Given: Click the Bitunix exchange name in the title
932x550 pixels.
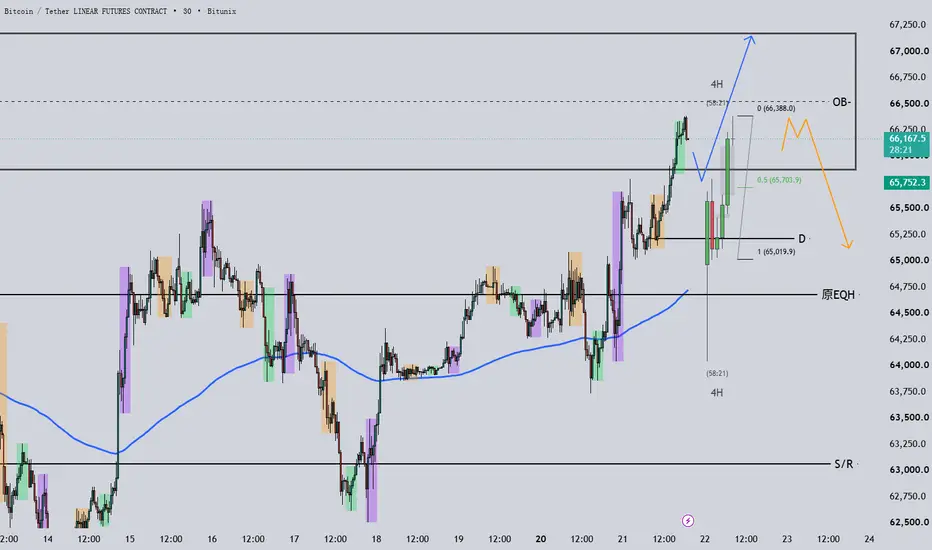Looking at the screenshot, I should 222,11.
